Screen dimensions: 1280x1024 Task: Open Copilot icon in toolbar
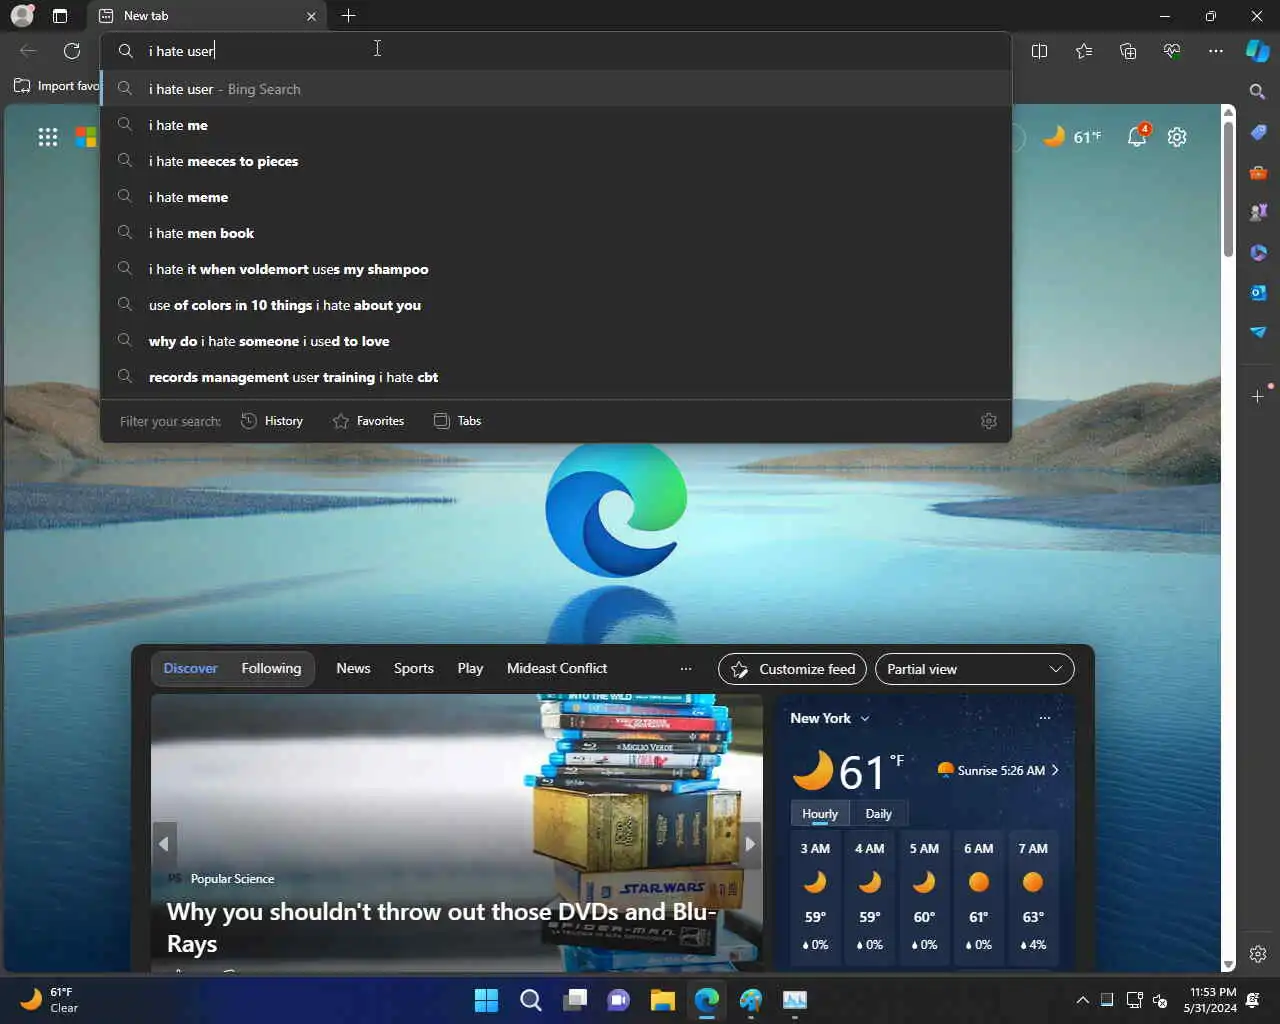pos(1258,51)
